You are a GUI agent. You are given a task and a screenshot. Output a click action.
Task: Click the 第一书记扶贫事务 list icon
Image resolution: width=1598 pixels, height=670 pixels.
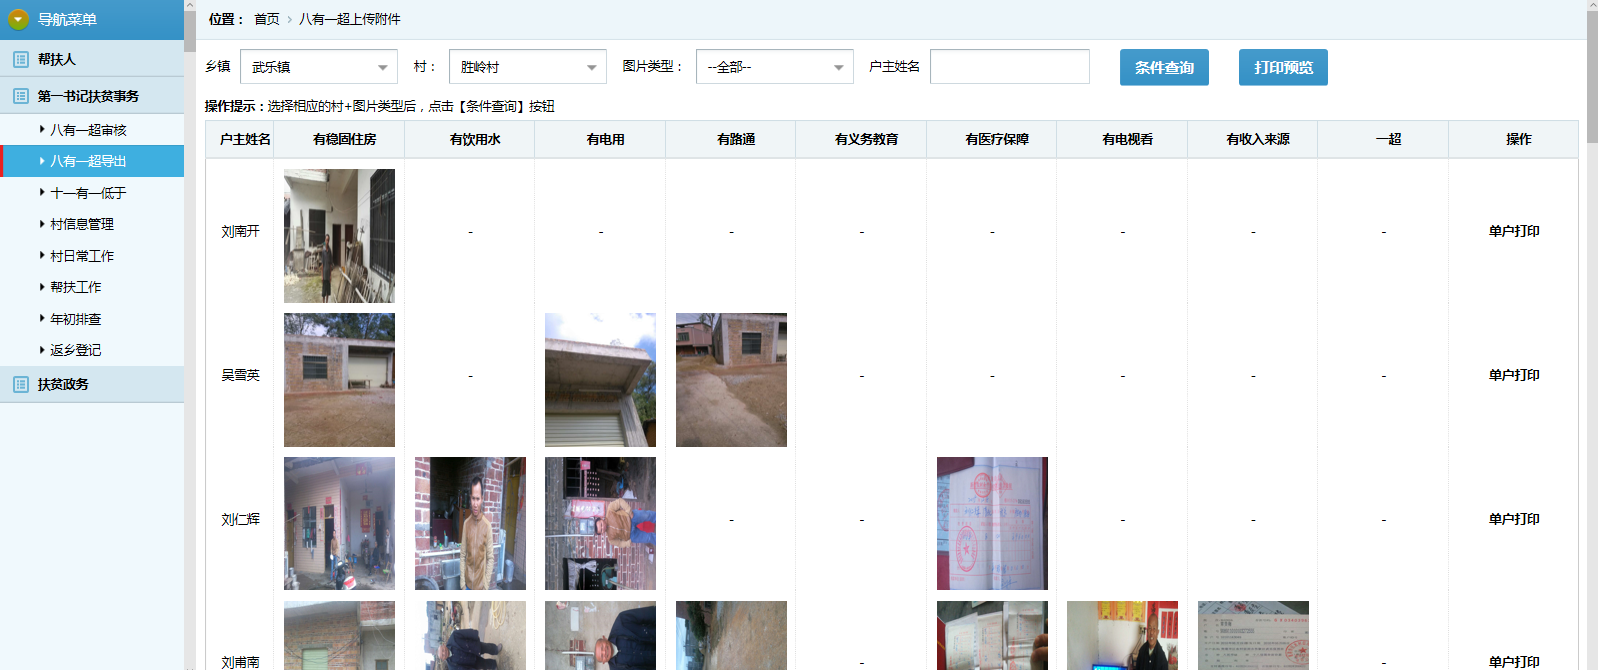pyautogui.click(x=20, y=96)
